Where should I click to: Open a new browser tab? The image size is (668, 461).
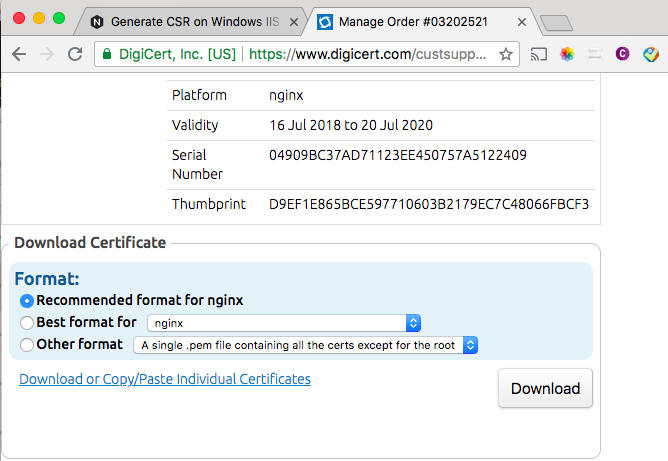[554, 22]
